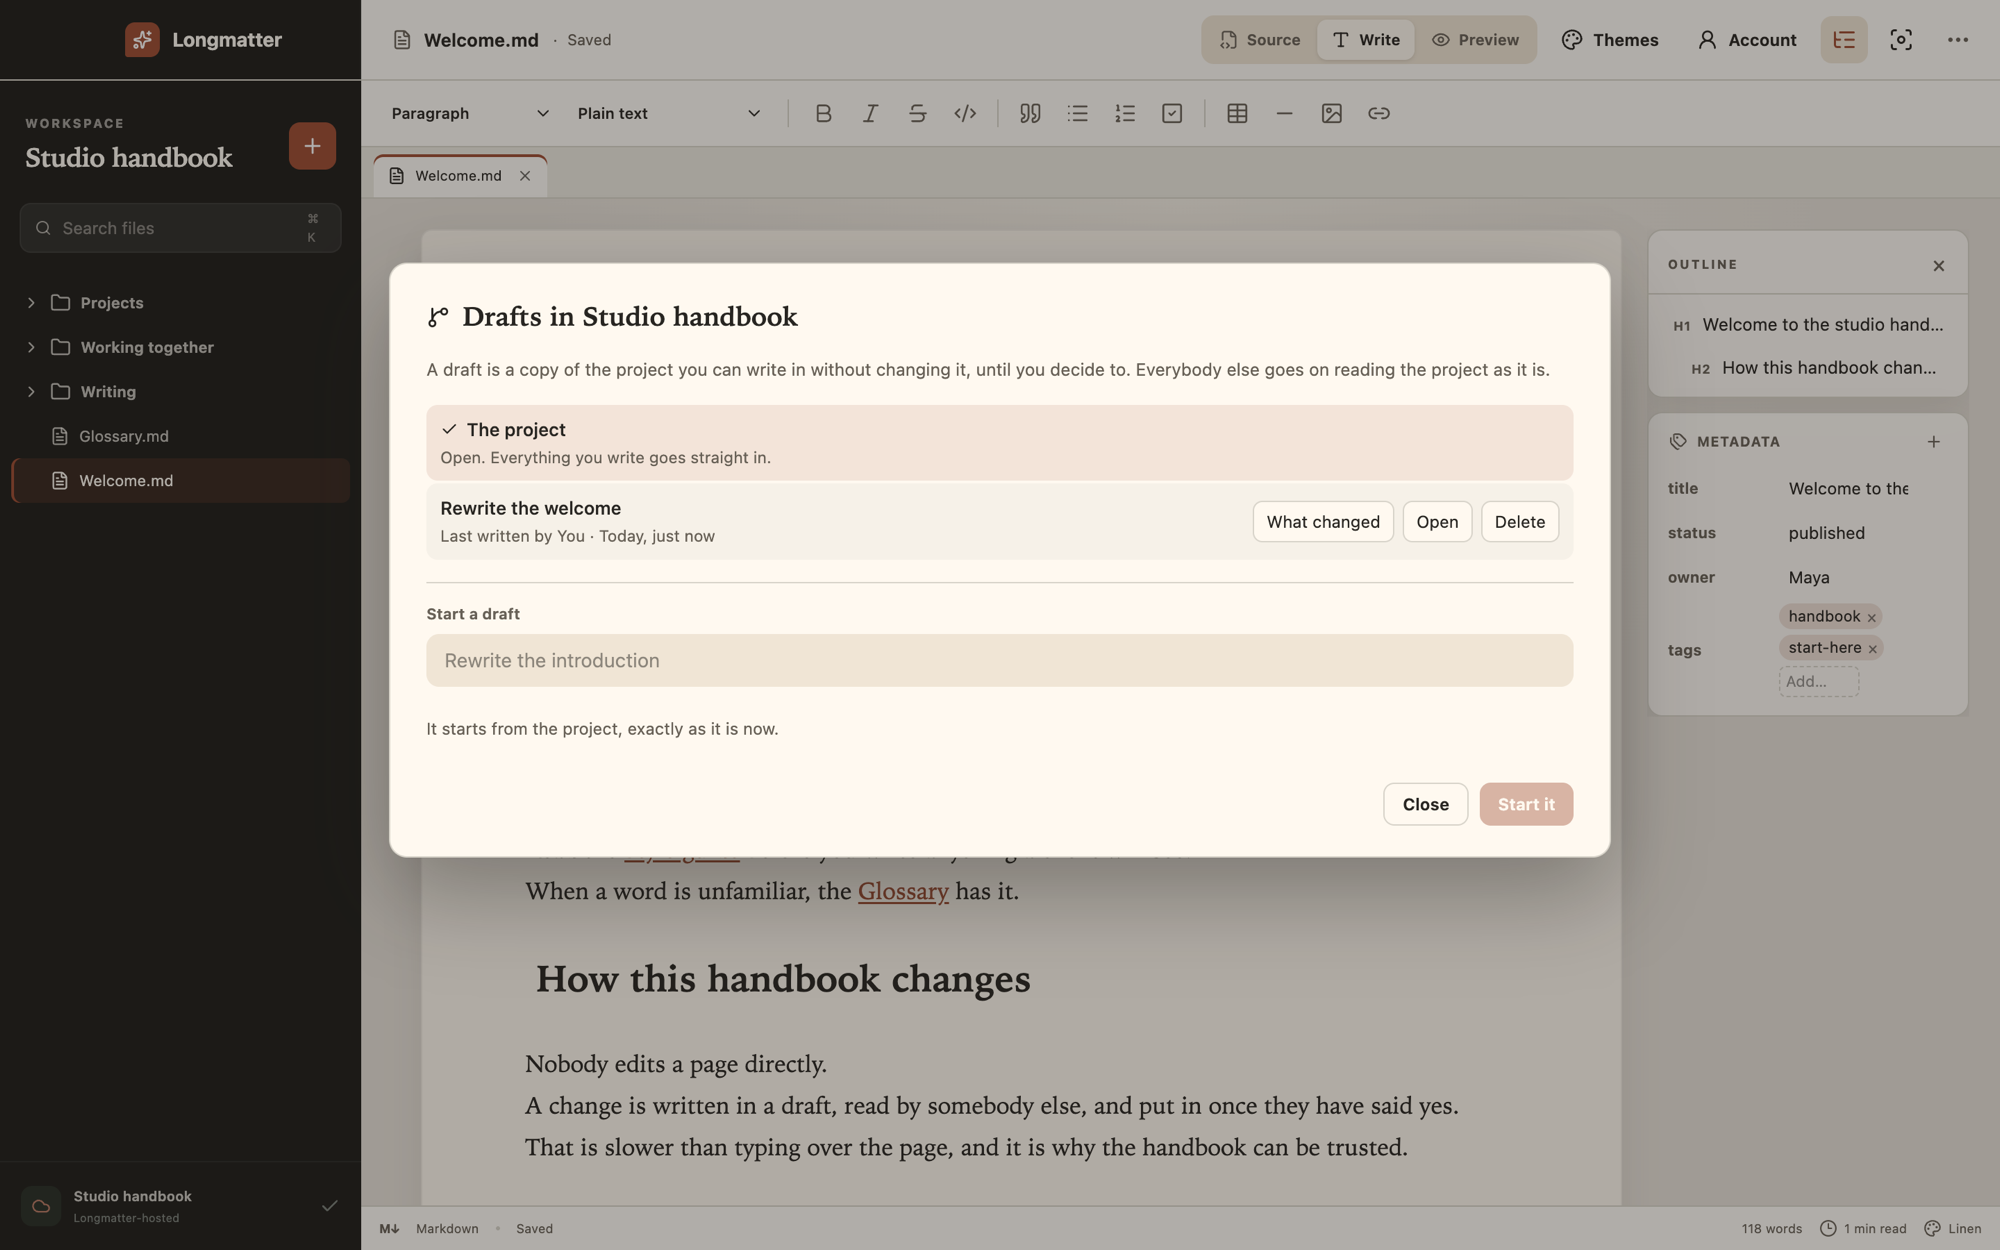Insert a hyperlink
The height and width of the screenshot is (1250, 2000).
pyautogui.click(x=1379, y=113)
